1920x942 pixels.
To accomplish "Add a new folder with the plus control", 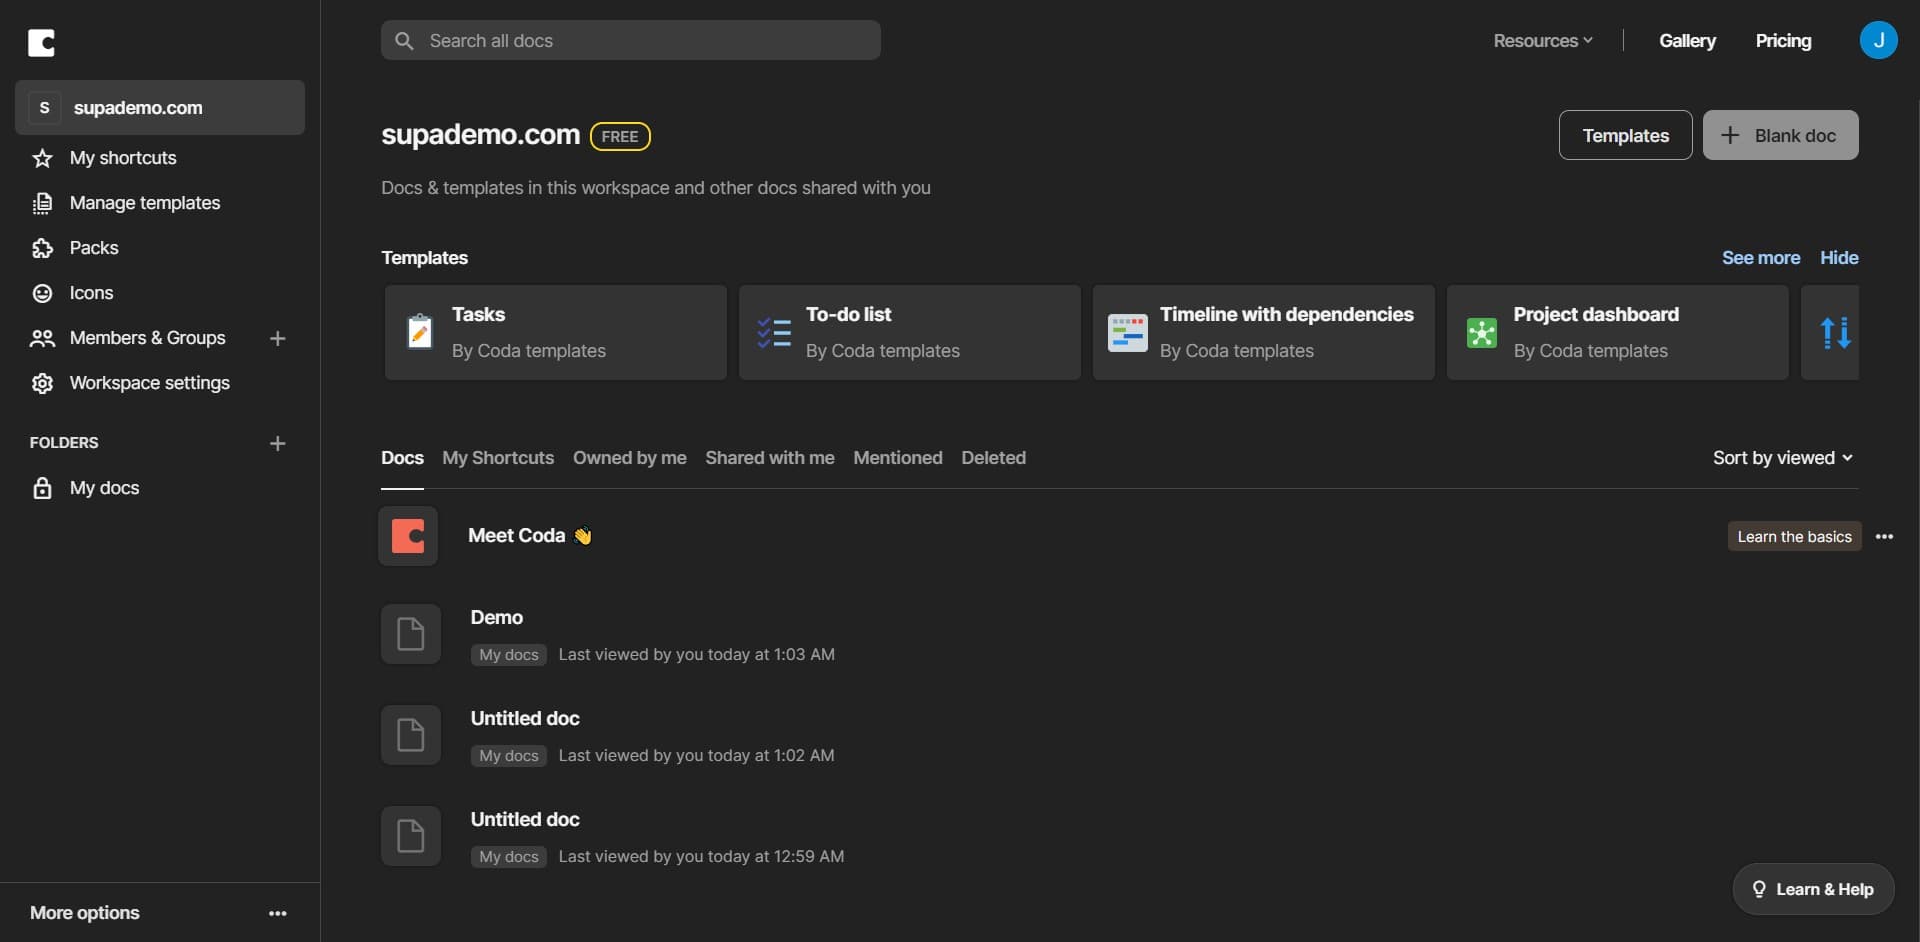I will tap(277, 443).
